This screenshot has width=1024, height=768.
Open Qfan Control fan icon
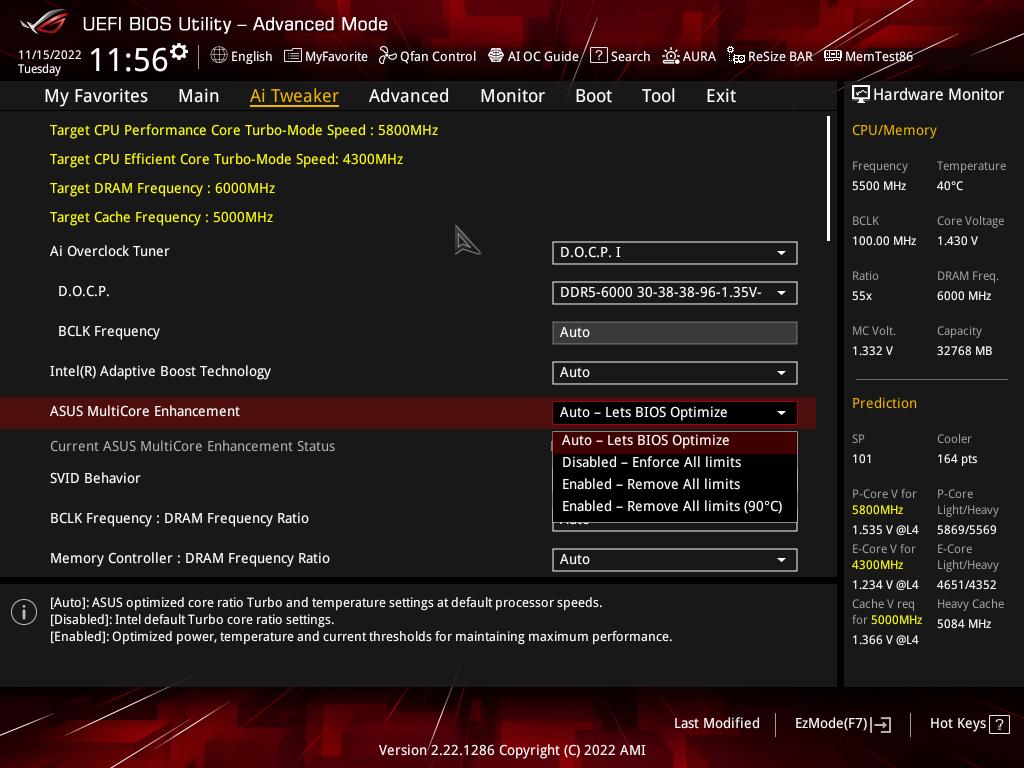pyautogui.click(x=388, y=56)
